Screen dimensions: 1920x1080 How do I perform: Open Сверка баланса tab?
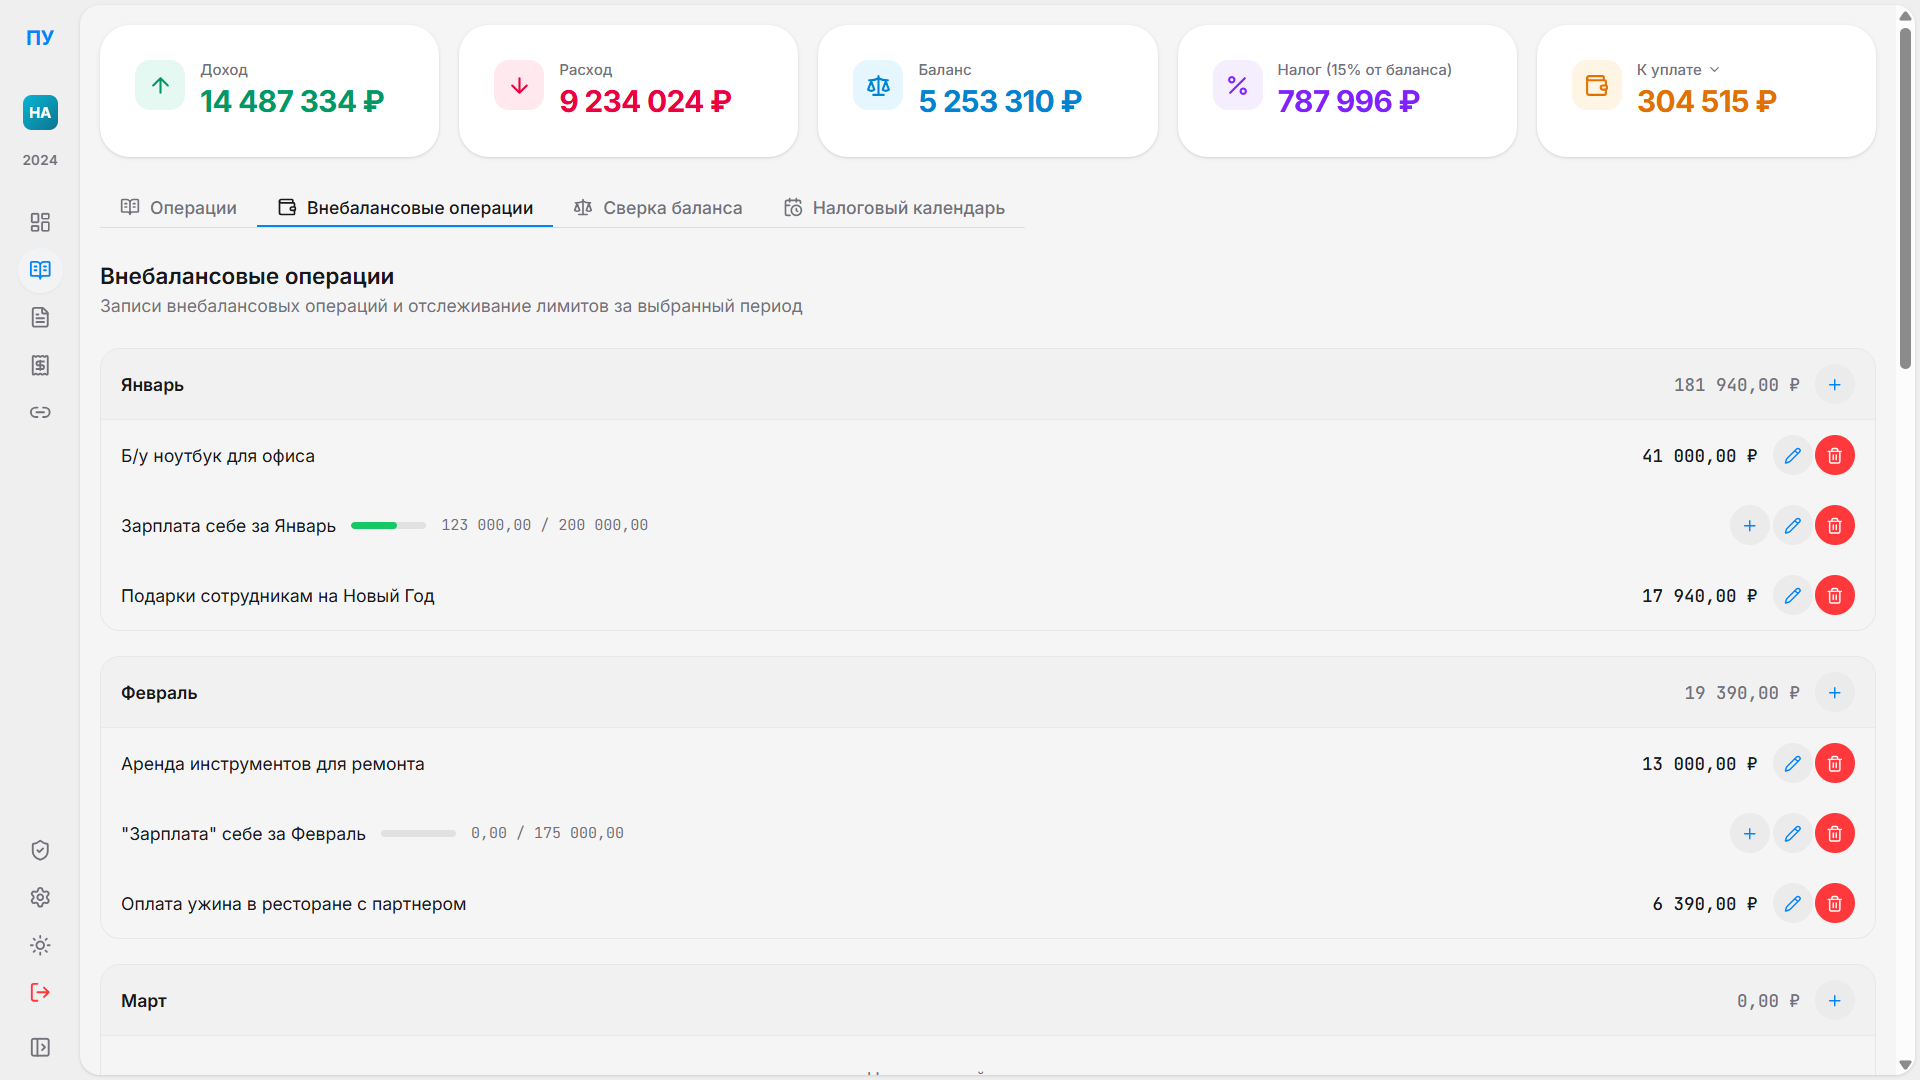(x=658, y=208)
